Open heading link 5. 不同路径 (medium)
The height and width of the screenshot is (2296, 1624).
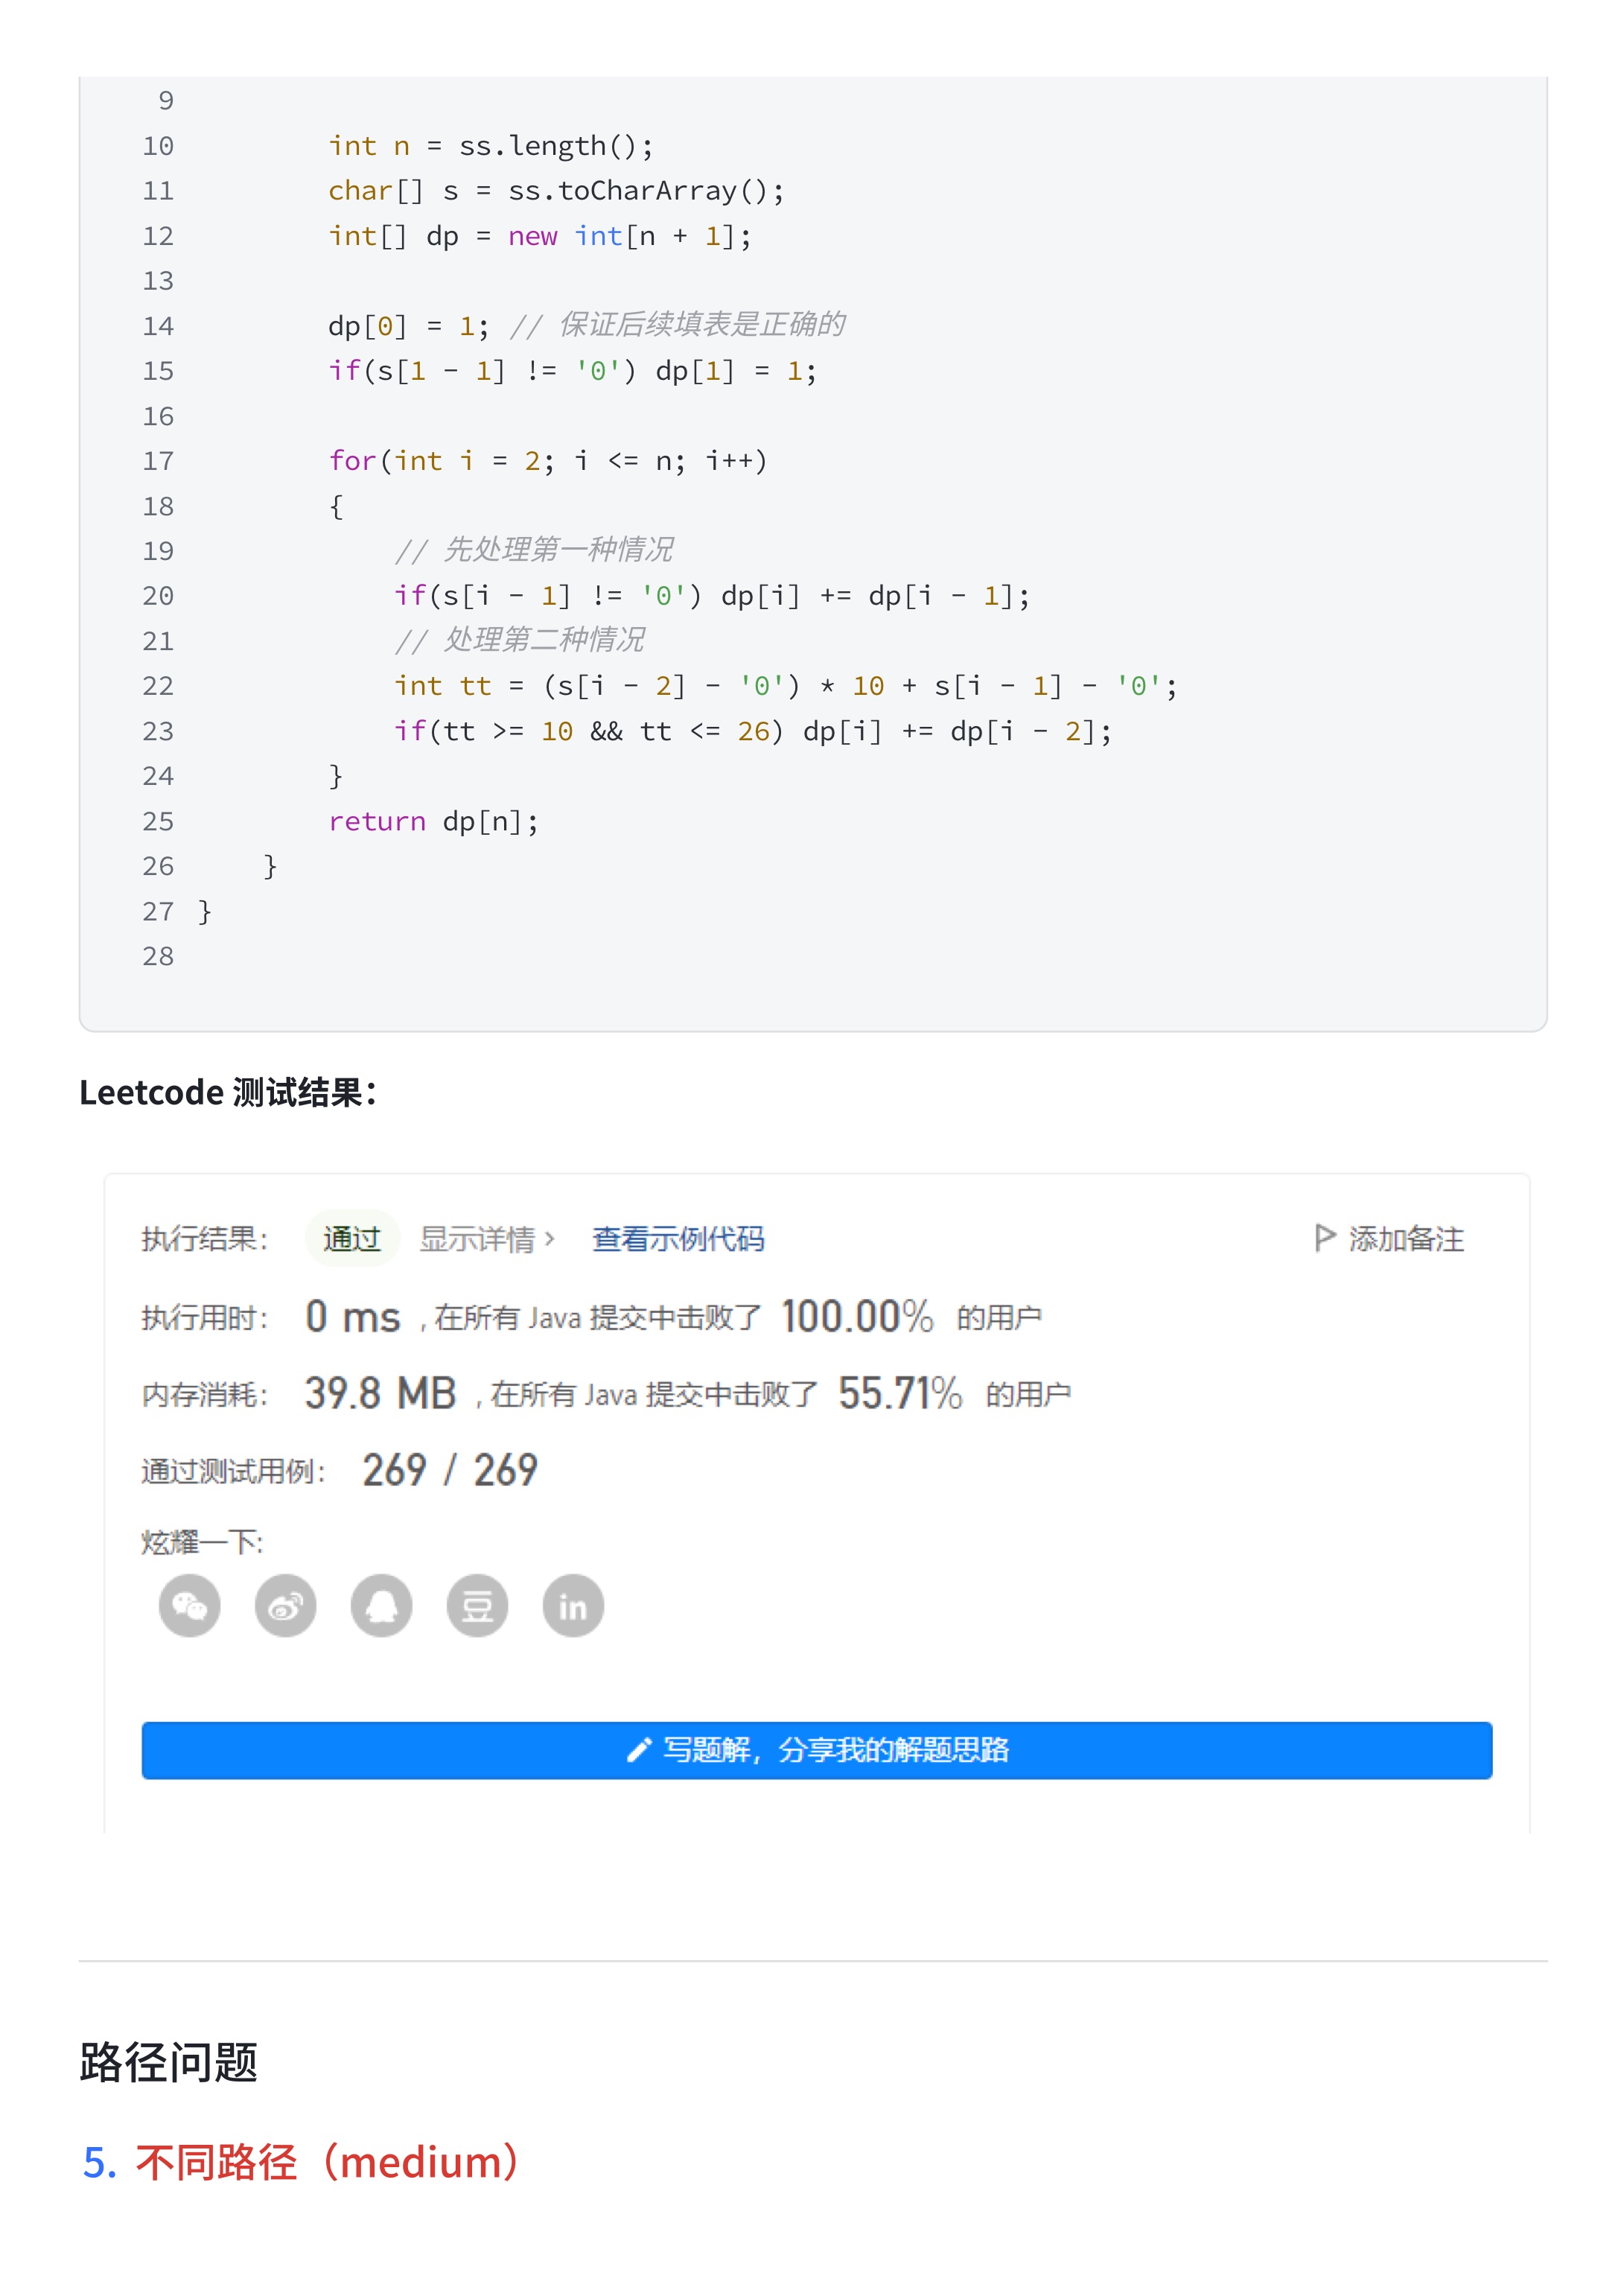point(300,2162)
